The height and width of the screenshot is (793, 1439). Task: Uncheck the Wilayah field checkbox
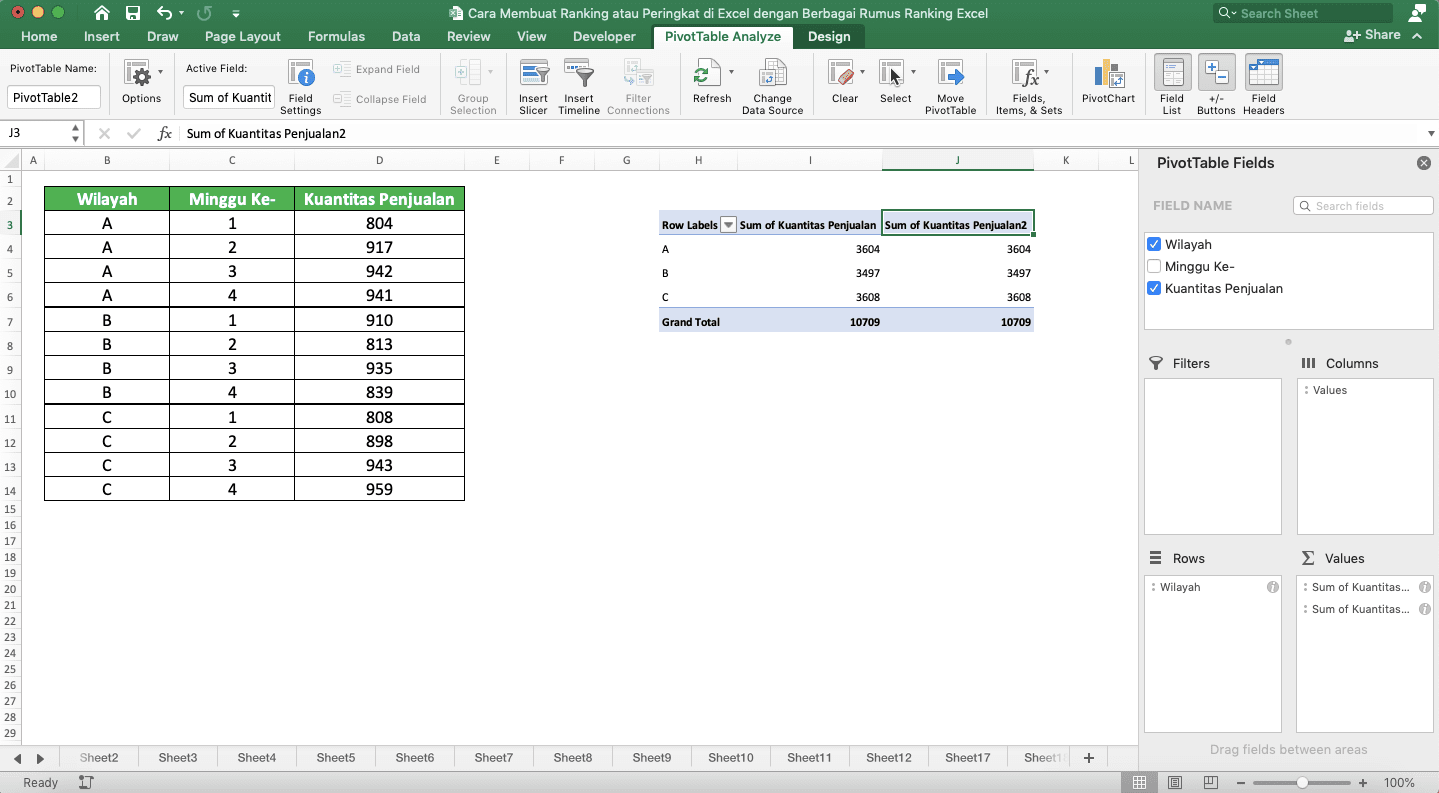pos(1154,244)
